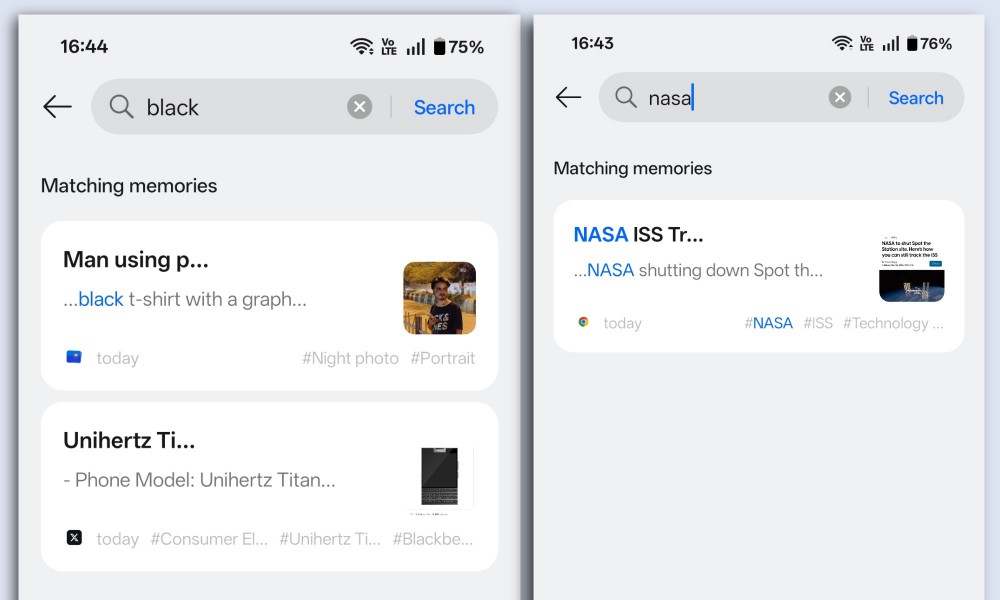Screen dimensions: 1000x600
Task: Click the magnifier icon in the 'black' search box
Action: tap(121, 106)
